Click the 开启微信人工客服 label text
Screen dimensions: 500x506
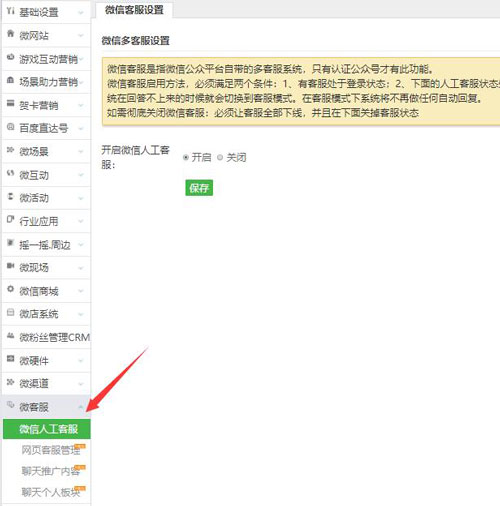point(135,157)
